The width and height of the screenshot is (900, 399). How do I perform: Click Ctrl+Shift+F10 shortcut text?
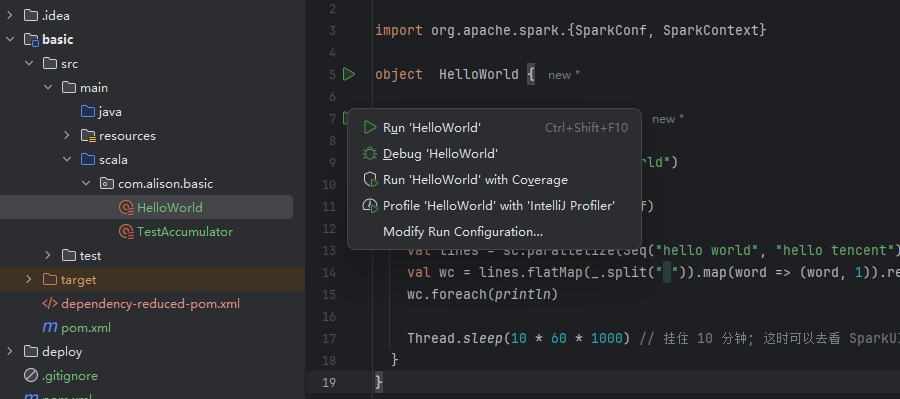586,127
